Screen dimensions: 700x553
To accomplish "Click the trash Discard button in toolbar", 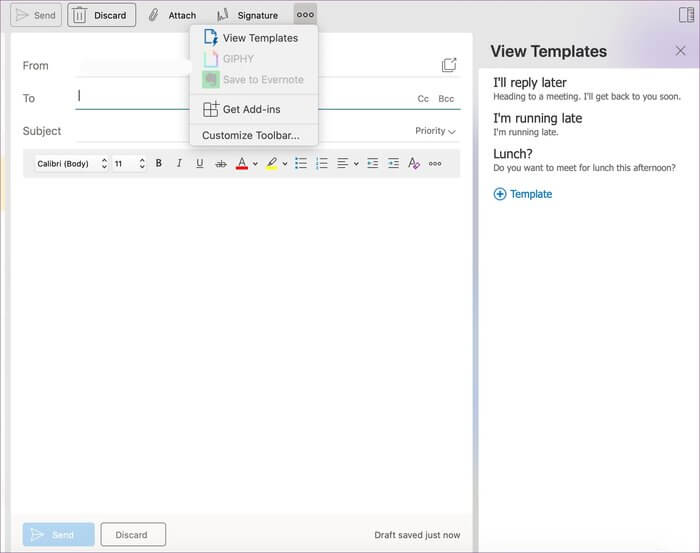I will coord(101,15).
